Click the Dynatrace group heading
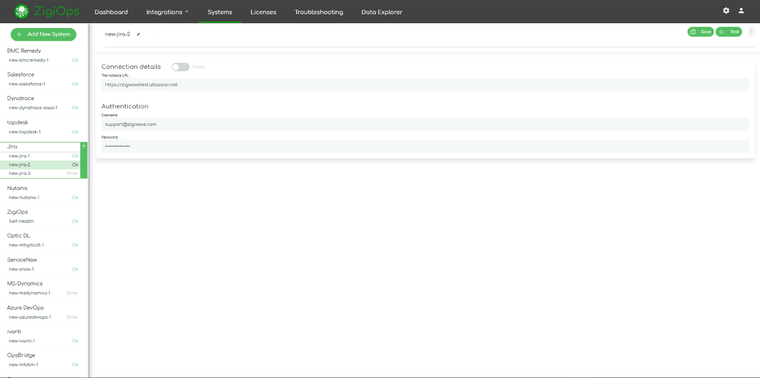This screenshot has height=378, width=760. pos(20,98)
